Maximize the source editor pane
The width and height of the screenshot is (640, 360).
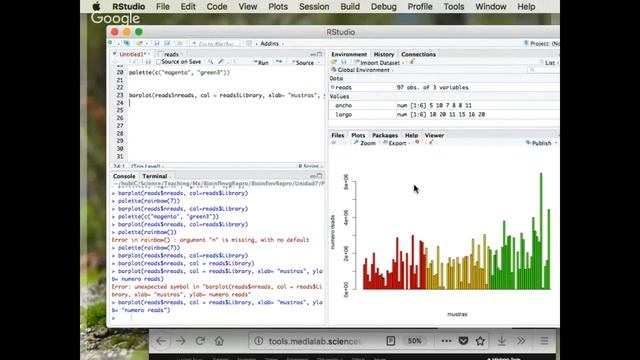point(320,54)
